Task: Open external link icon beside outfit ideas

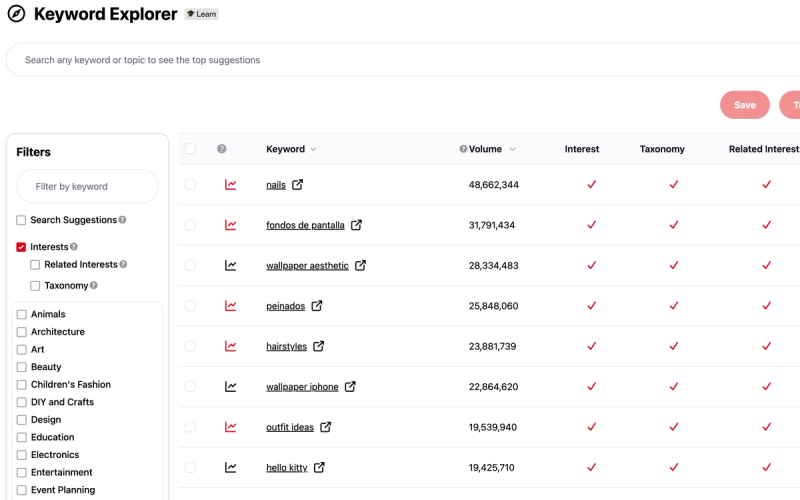Action: pos(326,427)
